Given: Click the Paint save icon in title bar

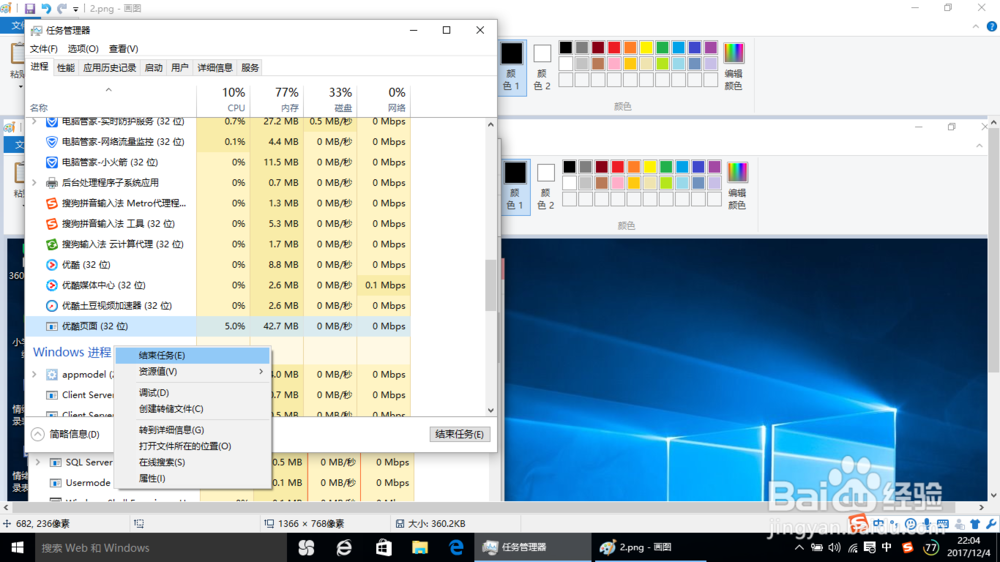Looking at the screenshot, I should point(30,8).
